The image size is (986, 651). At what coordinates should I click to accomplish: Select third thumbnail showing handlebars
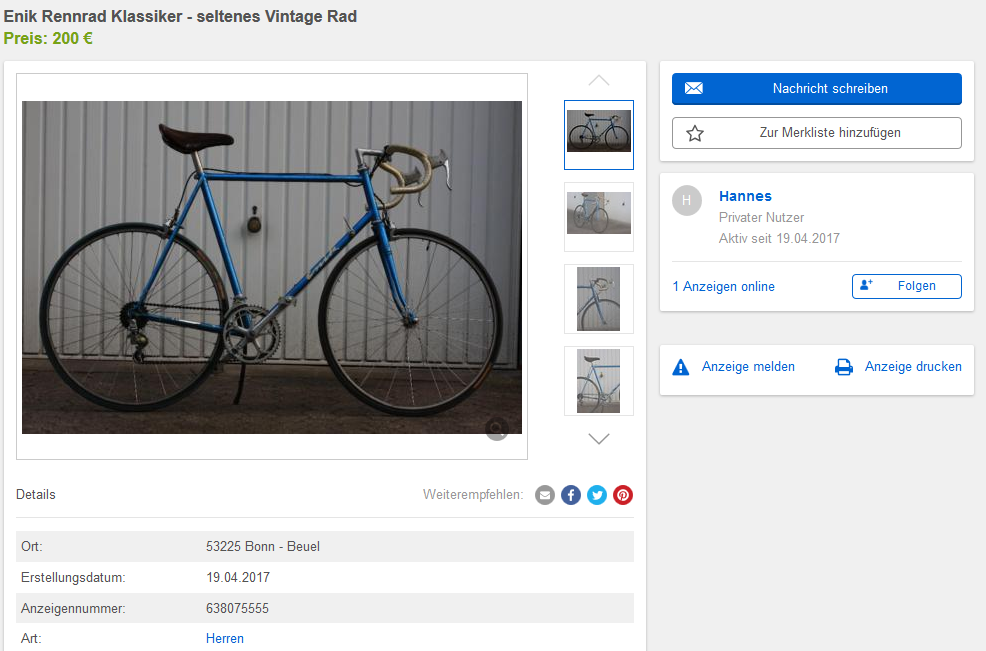[x=599, y=299]
